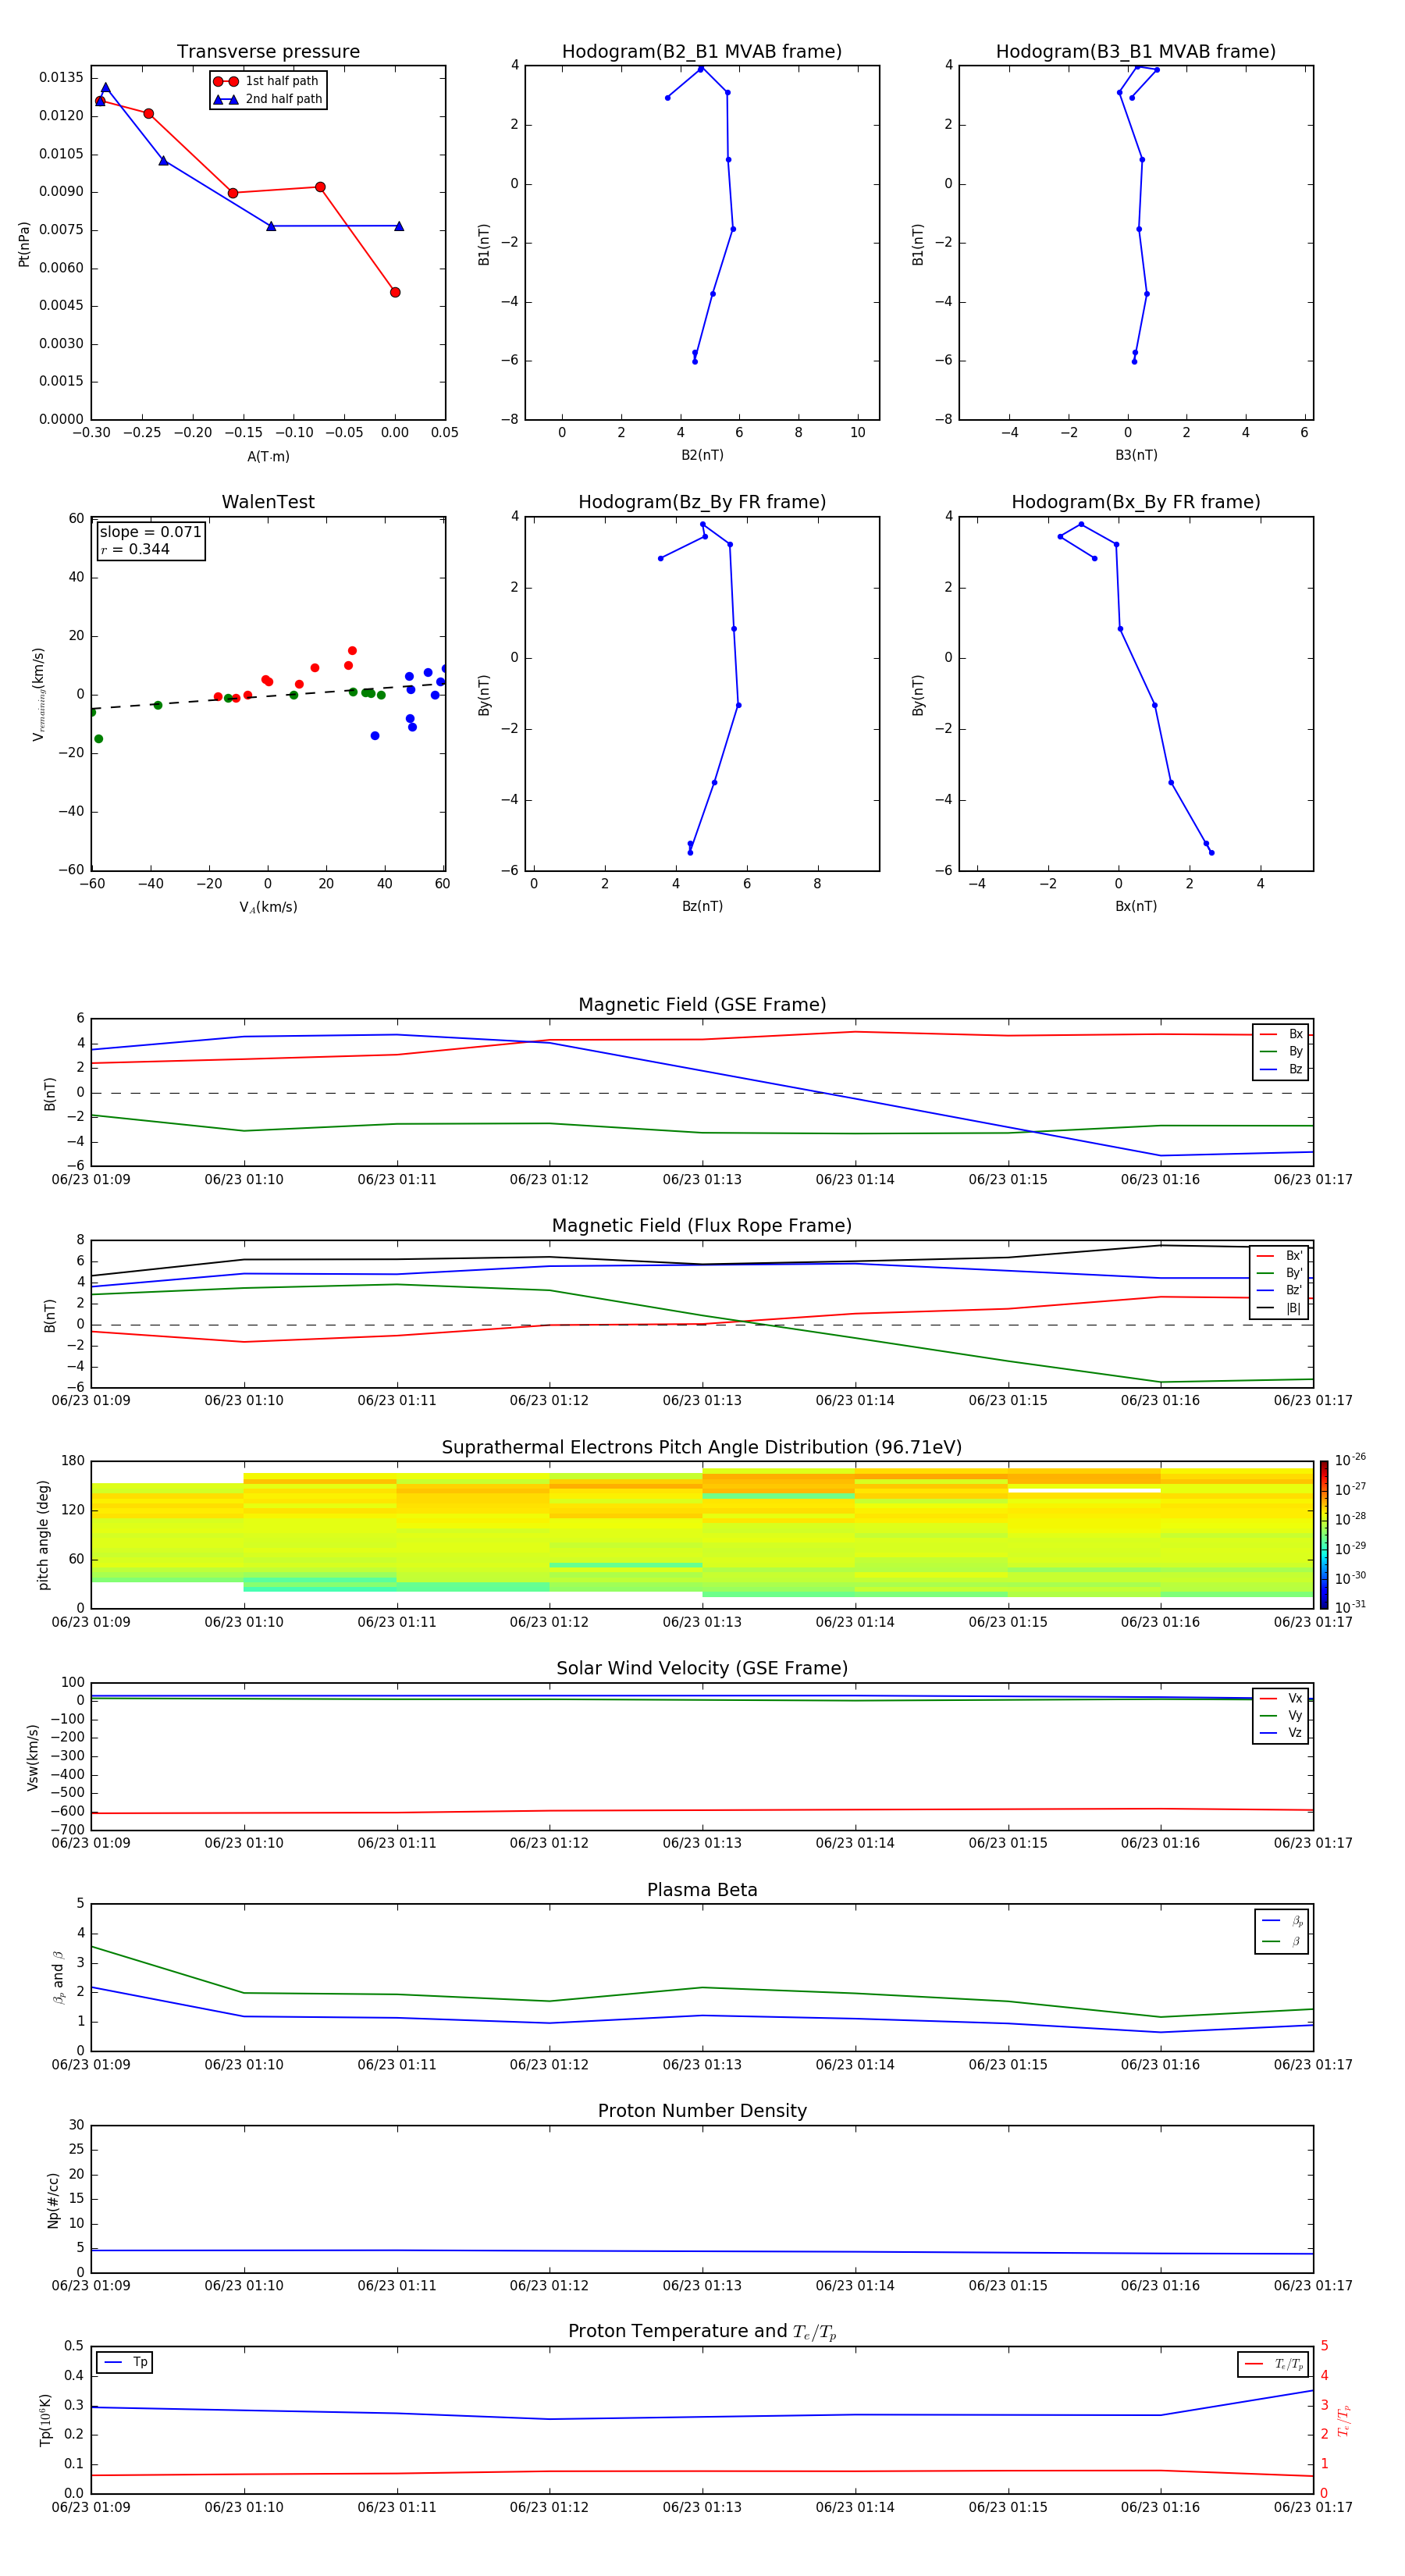The height and width of the screenshot is (2576, 1405).
Task: Select the Vx entry in velocity legend
Action: (x=1281, y=1698)
